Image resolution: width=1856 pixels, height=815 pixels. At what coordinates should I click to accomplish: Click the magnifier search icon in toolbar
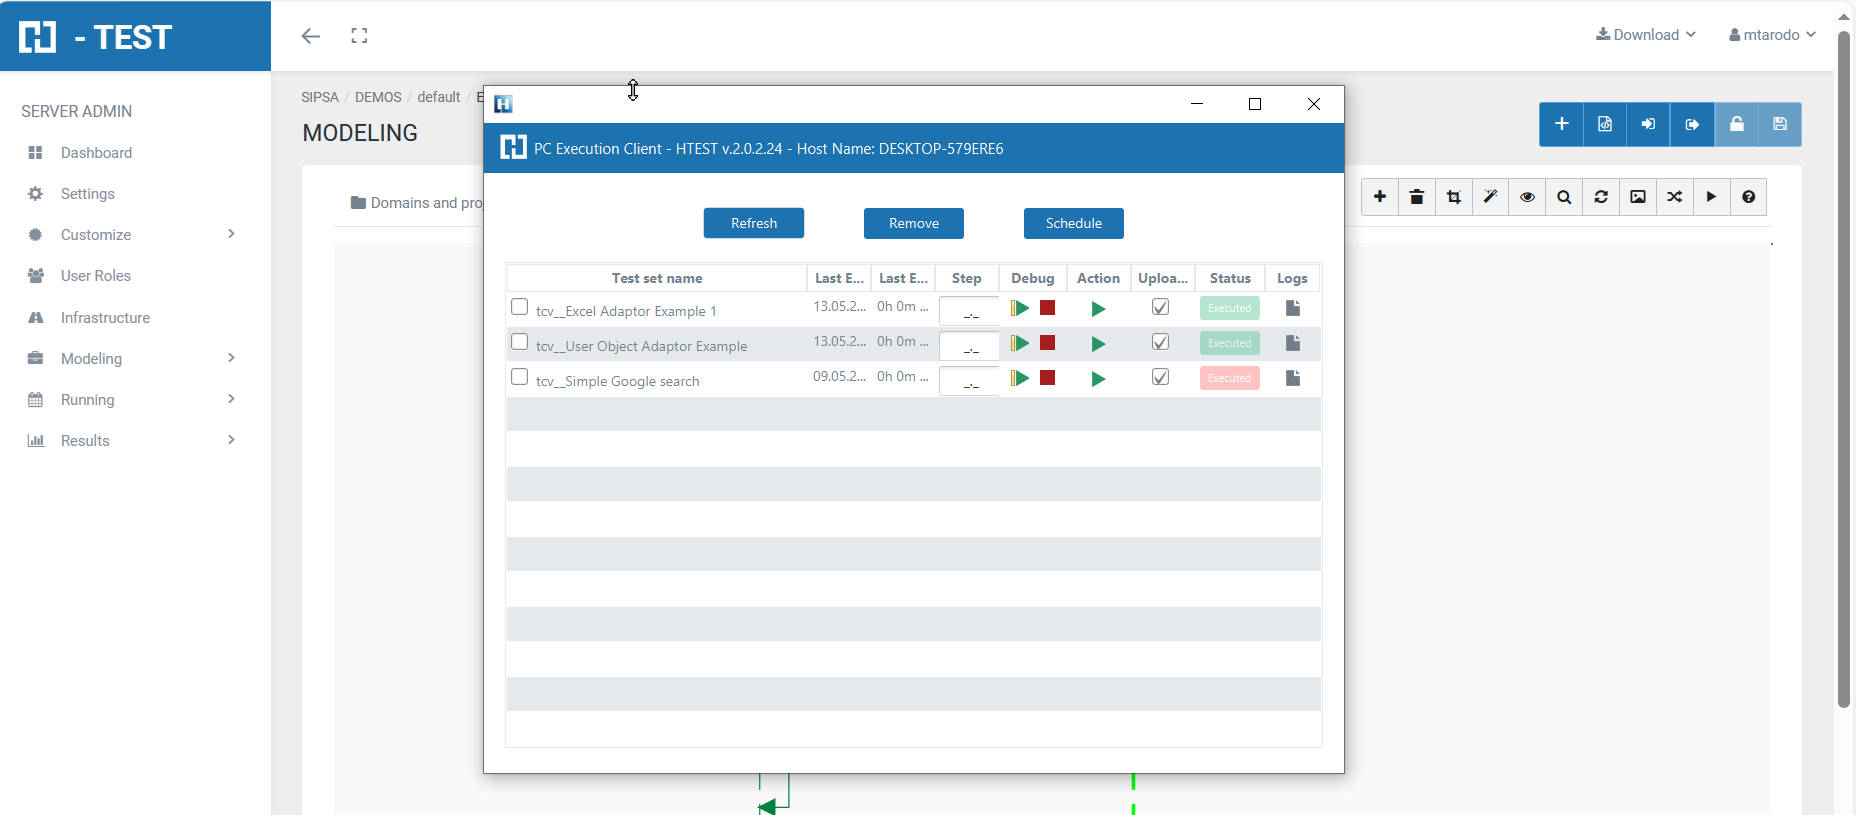tap(1564, 197)
